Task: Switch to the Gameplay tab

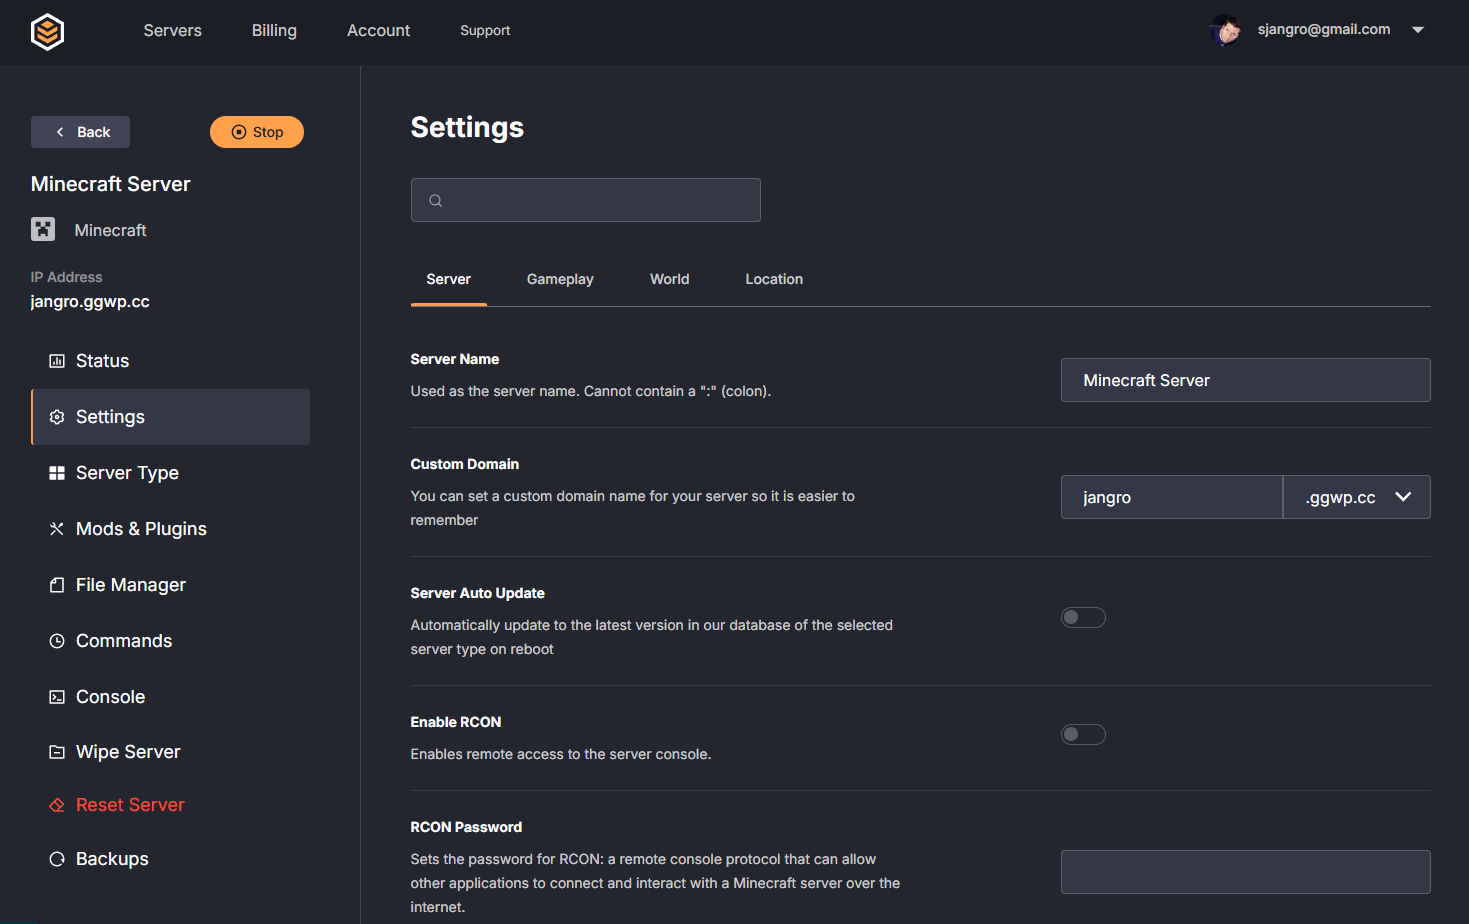Action: pos(560,279)
